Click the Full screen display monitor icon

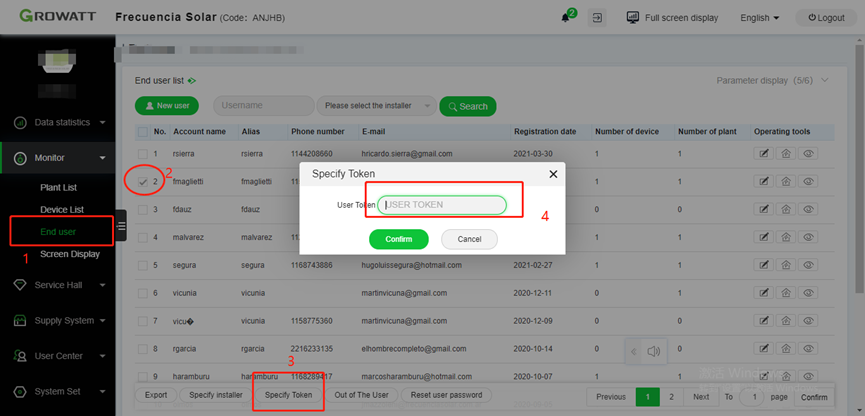pos(633,18)
